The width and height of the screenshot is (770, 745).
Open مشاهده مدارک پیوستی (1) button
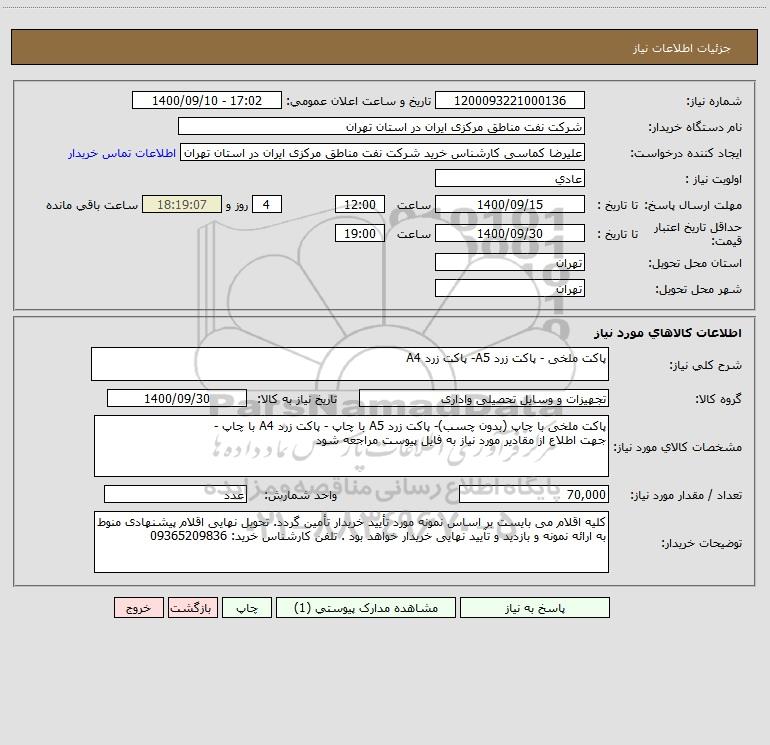pos(366,608)
